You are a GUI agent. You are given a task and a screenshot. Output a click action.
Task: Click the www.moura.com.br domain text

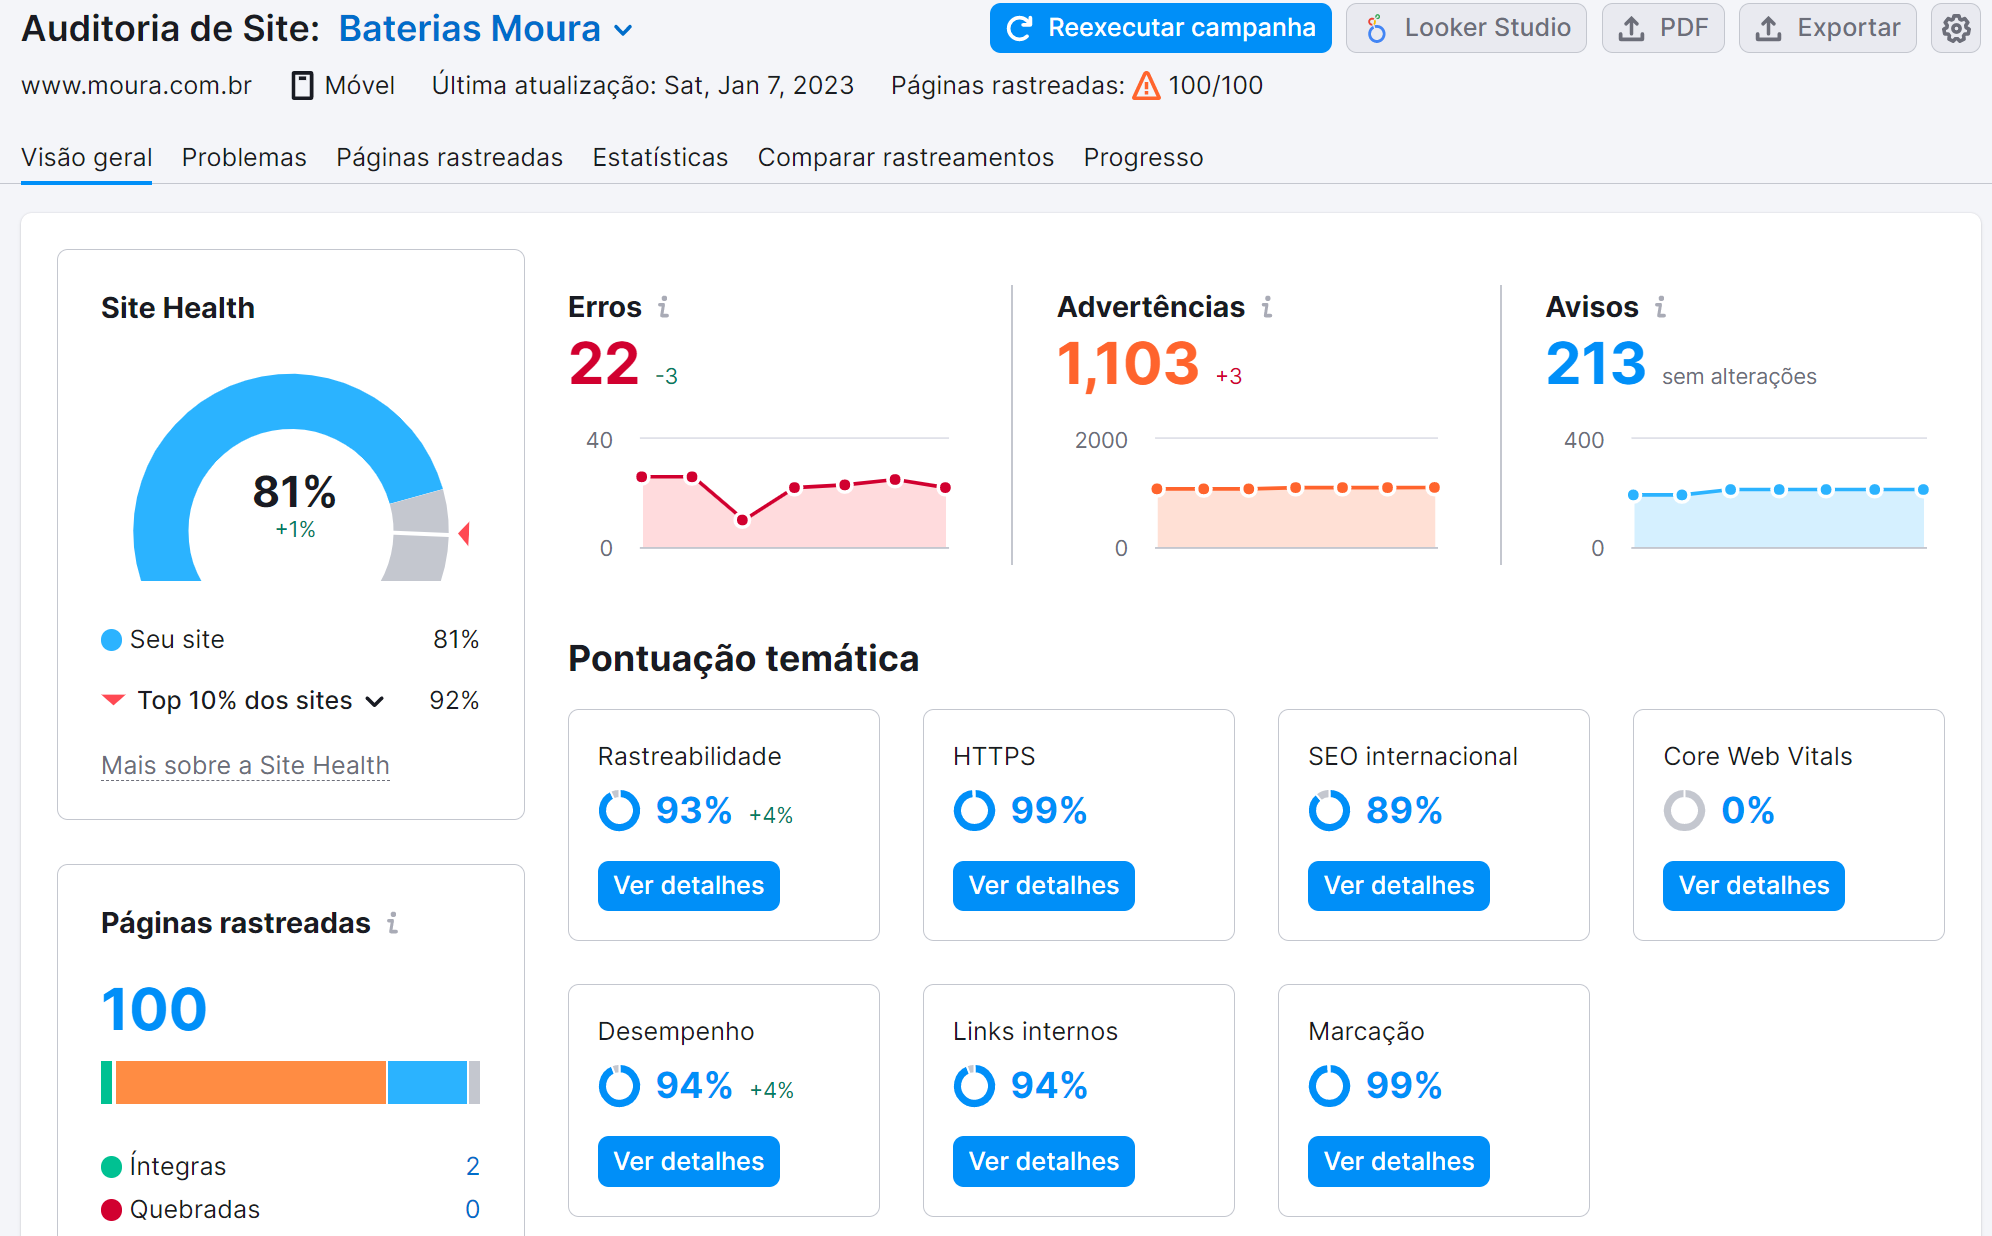click(x=136, y=86)
